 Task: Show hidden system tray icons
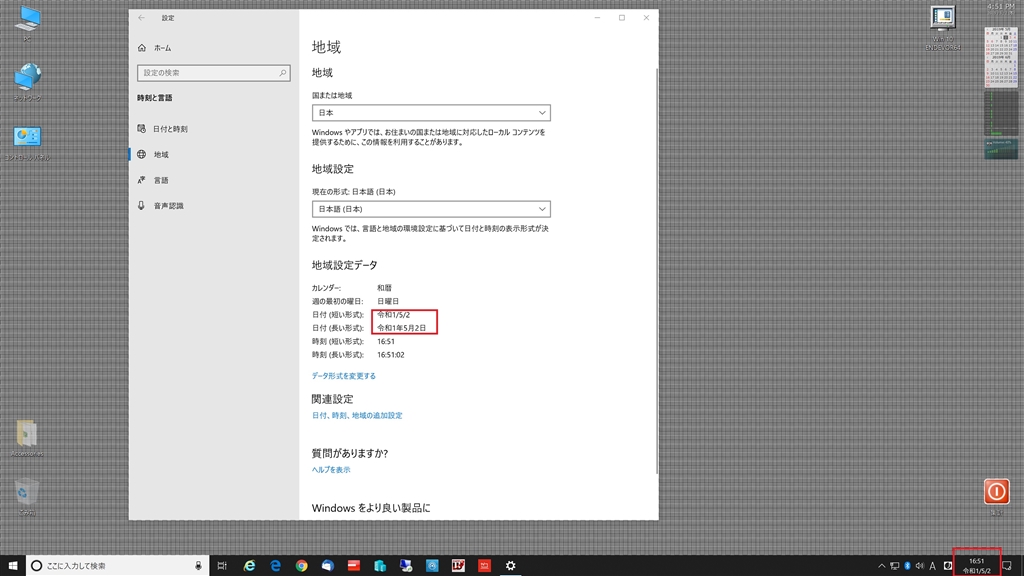[882, 566]
